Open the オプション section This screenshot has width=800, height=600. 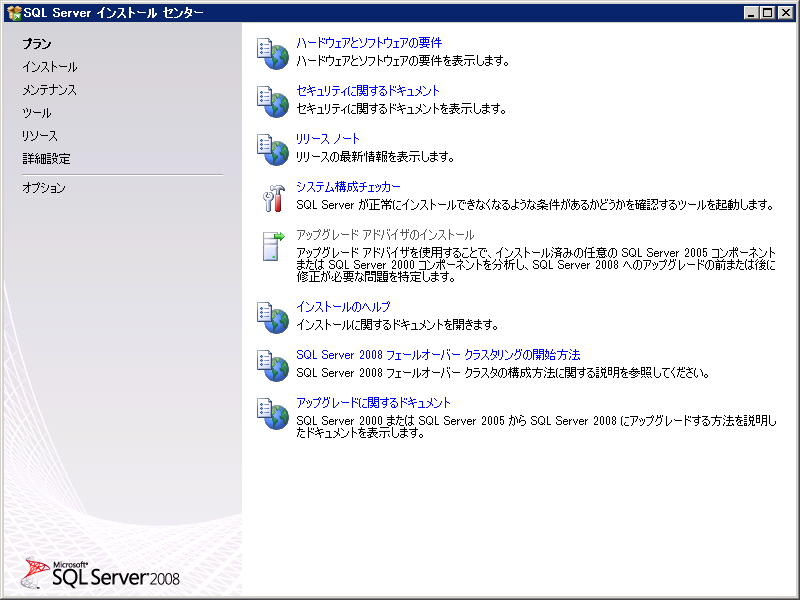47,188
